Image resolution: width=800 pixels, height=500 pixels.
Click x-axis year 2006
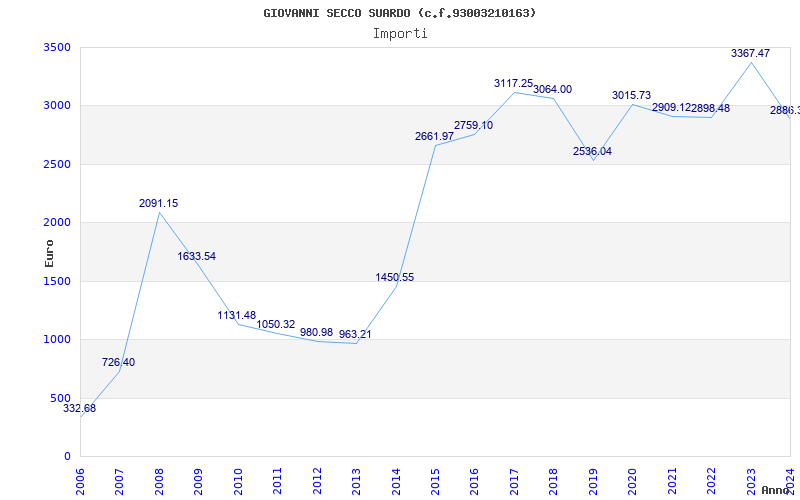80,482
